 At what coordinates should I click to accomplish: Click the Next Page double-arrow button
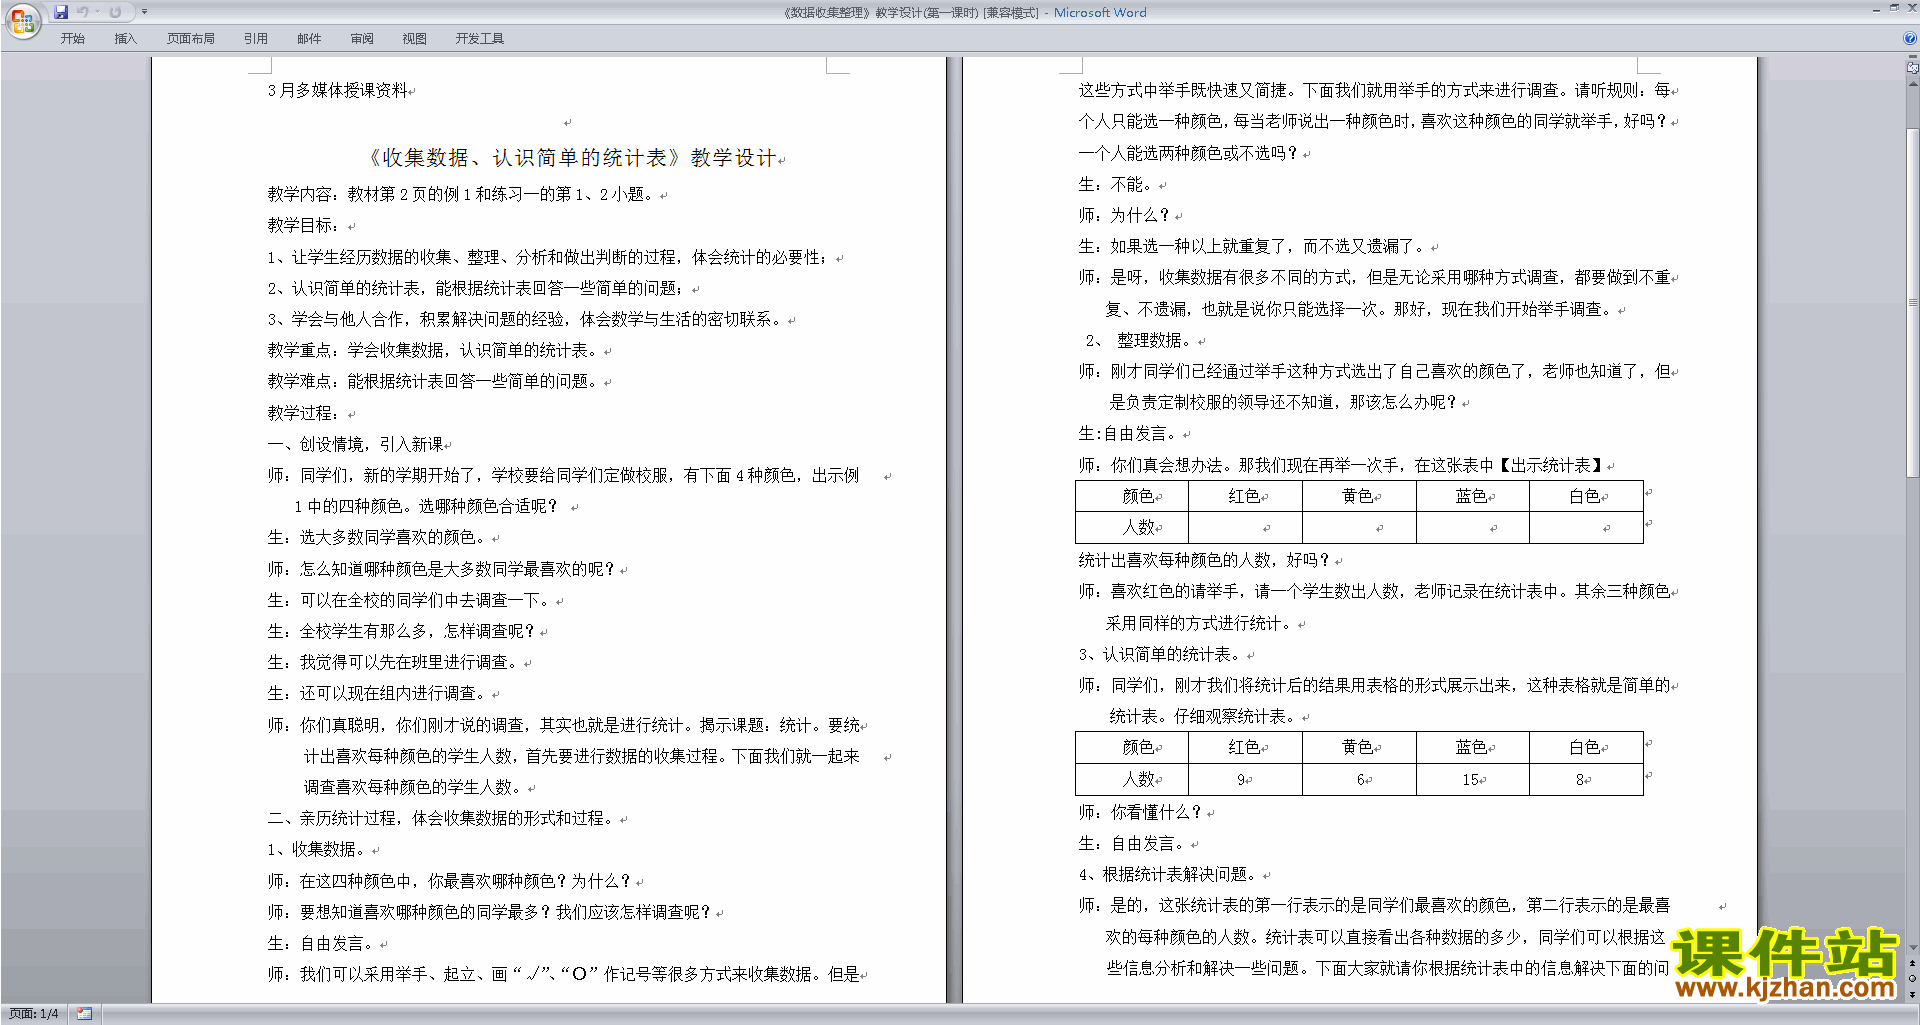1913,995
